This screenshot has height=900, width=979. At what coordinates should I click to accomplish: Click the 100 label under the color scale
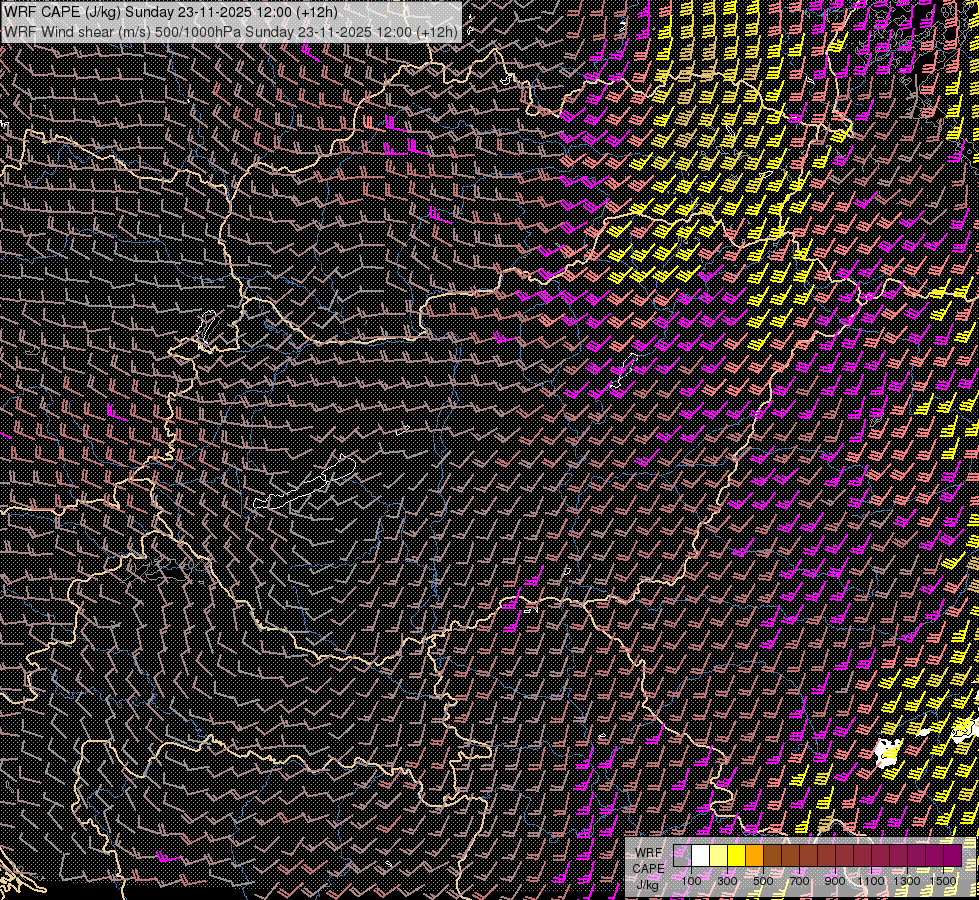click(x=691, y=881)
